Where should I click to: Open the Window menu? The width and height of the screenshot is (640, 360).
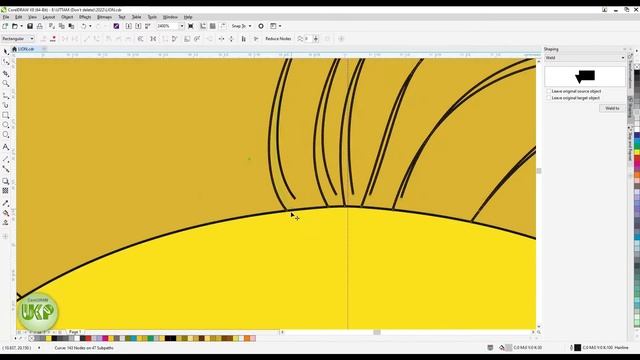pos(170,17)
